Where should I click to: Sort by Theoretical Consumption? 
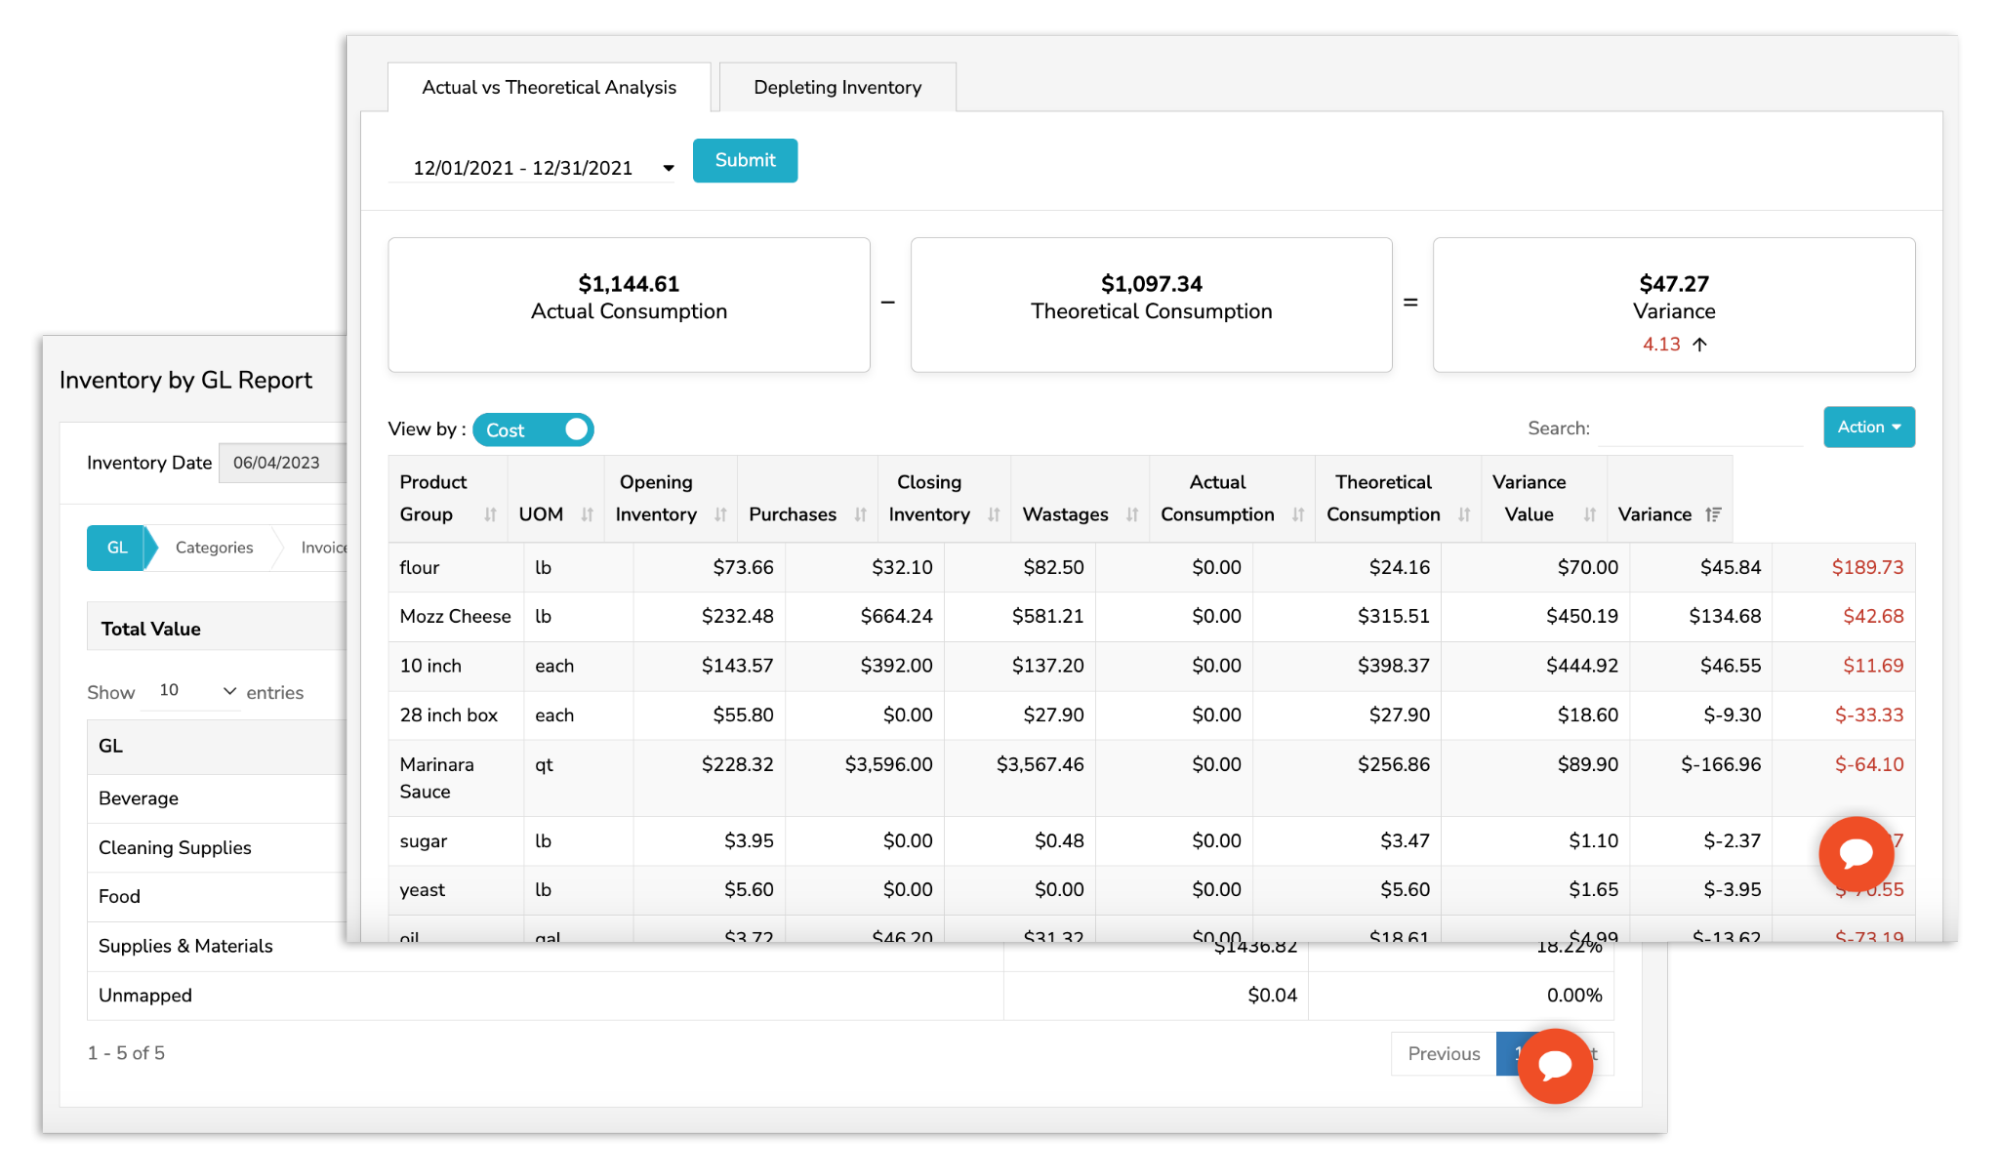(x=1463, y=514)
